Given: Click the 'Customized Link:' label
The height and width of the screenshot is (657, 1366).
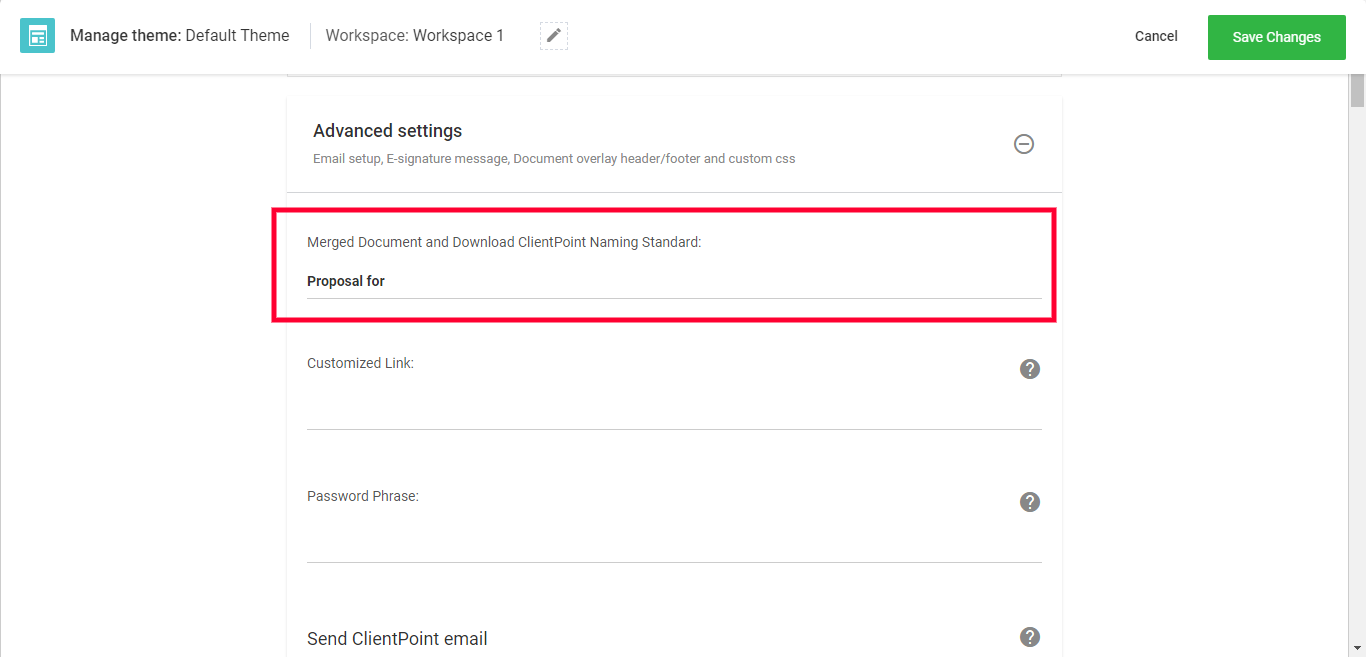Looking at the screenshot, I should pyautogui.click(x=360, y=364).
